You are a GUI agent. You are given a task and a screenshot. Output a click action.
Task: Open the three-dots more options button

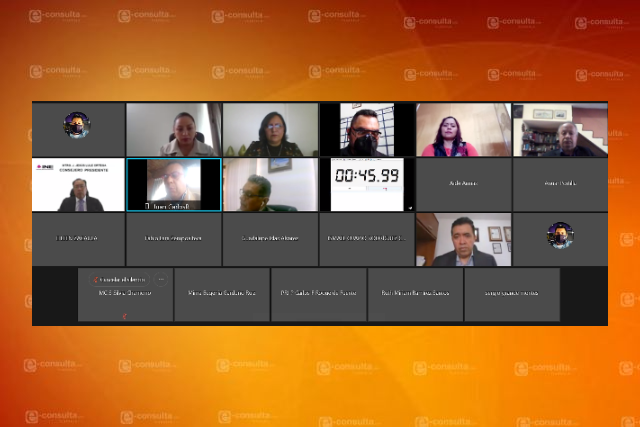161,279
